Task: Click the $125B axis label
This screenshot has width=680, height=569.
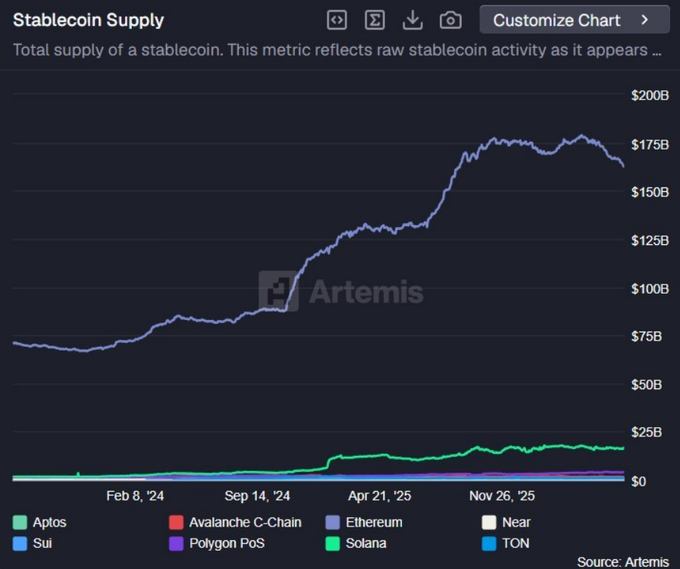Action: tap(650, 241)
